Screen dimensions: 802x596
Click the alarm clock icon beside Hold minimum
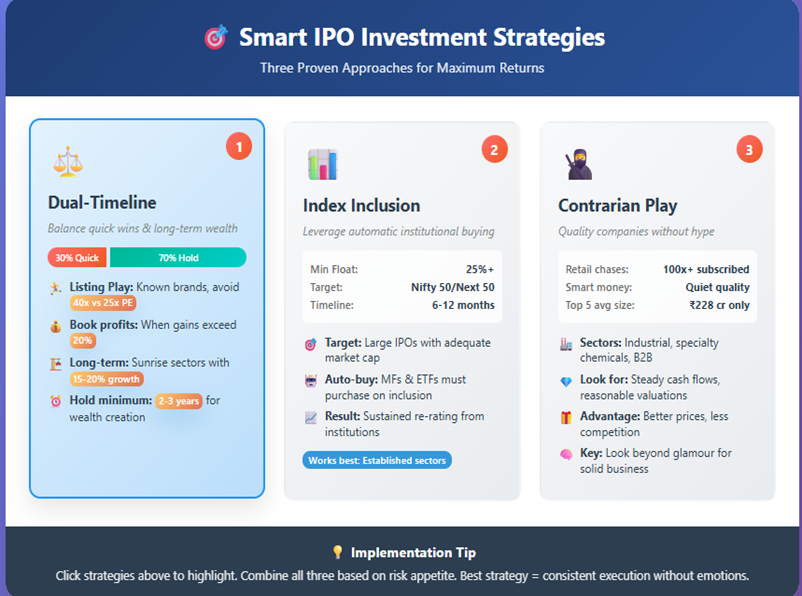coord(55,401)
